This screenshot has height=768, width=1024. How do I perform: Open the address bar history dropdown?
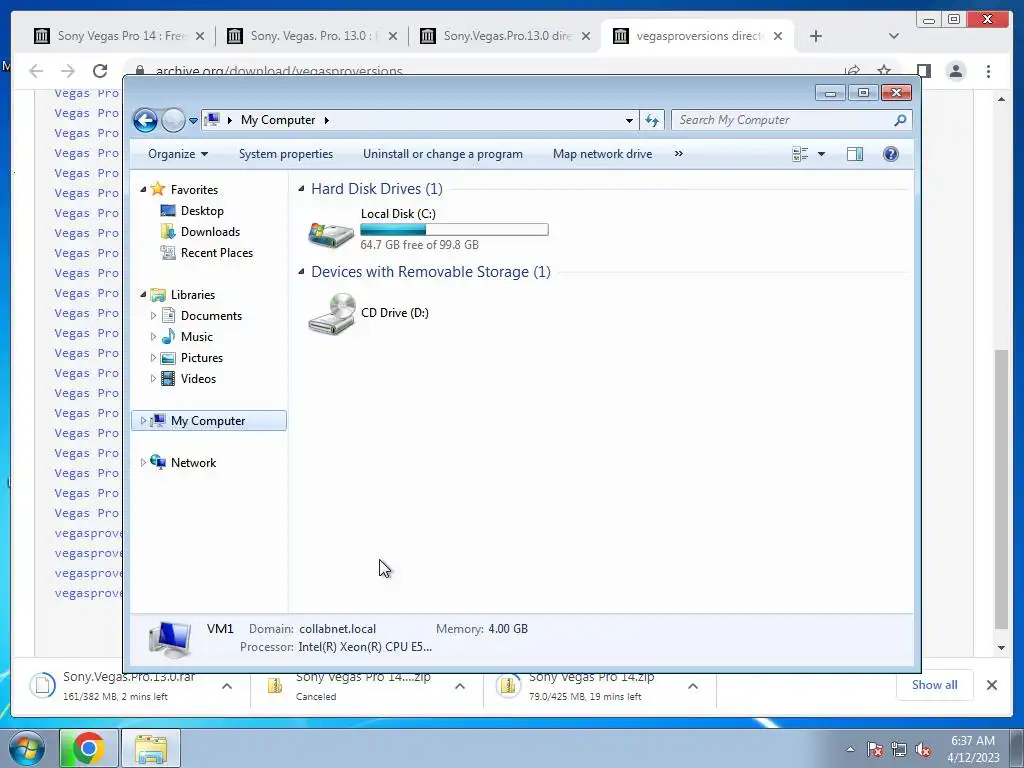[x=629, y=121]
